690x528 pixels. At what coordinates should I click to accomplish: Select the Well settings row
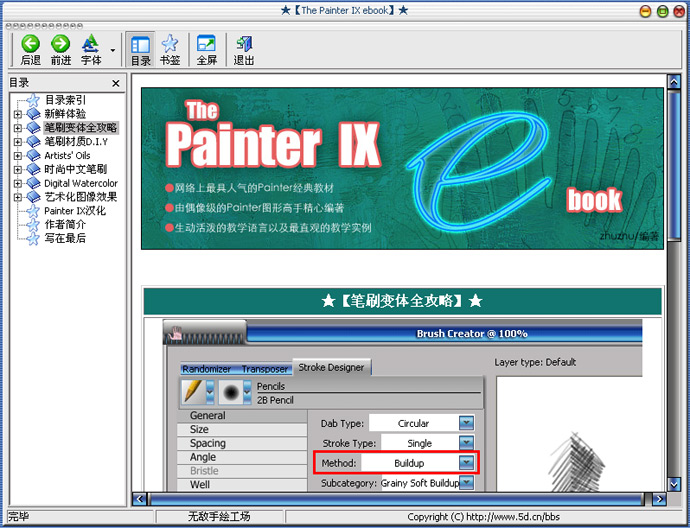(242, 484)
